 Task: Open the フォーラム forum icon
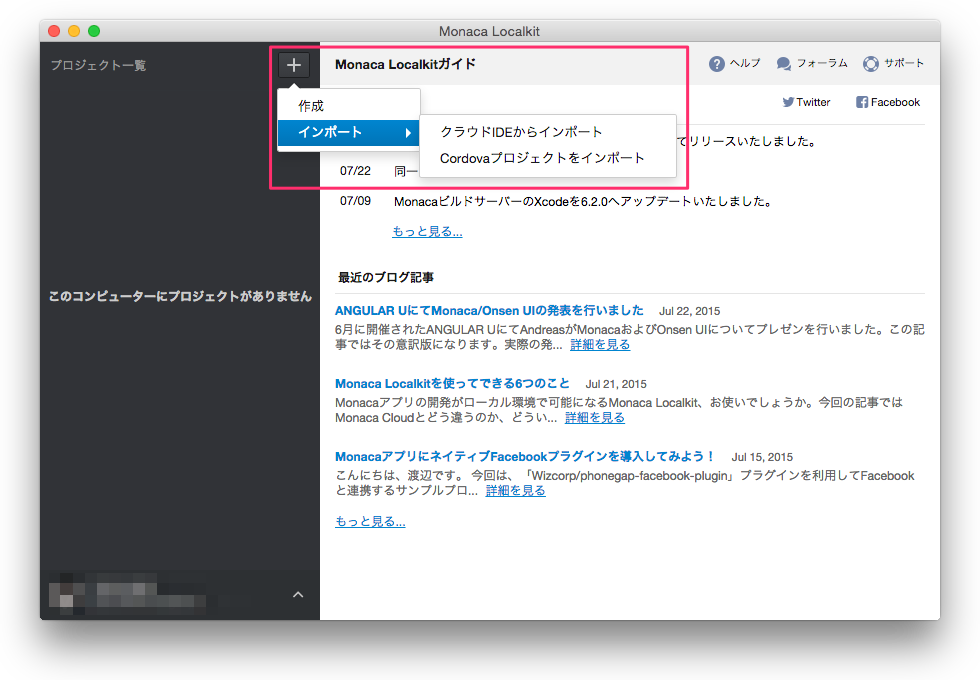[784, 64]
